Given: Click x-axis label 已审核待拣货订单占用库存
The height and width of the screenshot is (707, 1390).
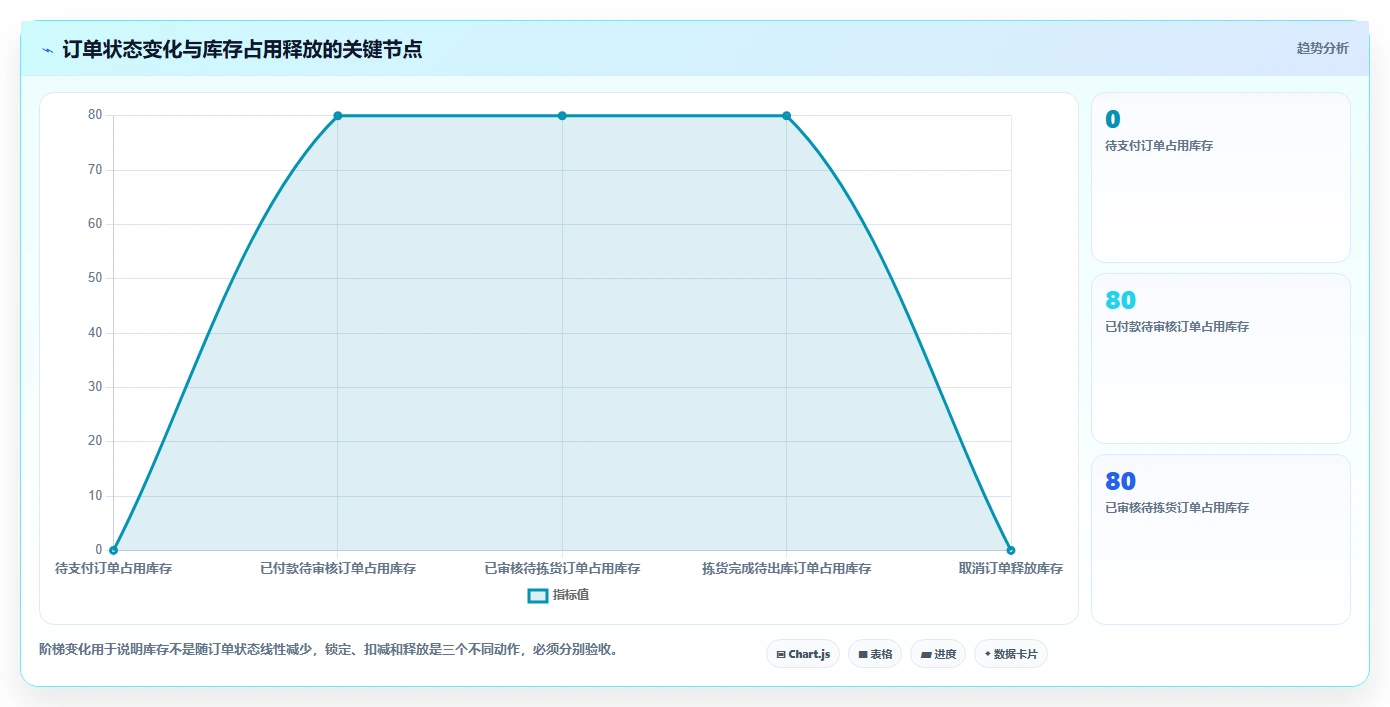Looking at the screenshot, I should (x=562, y=568).
